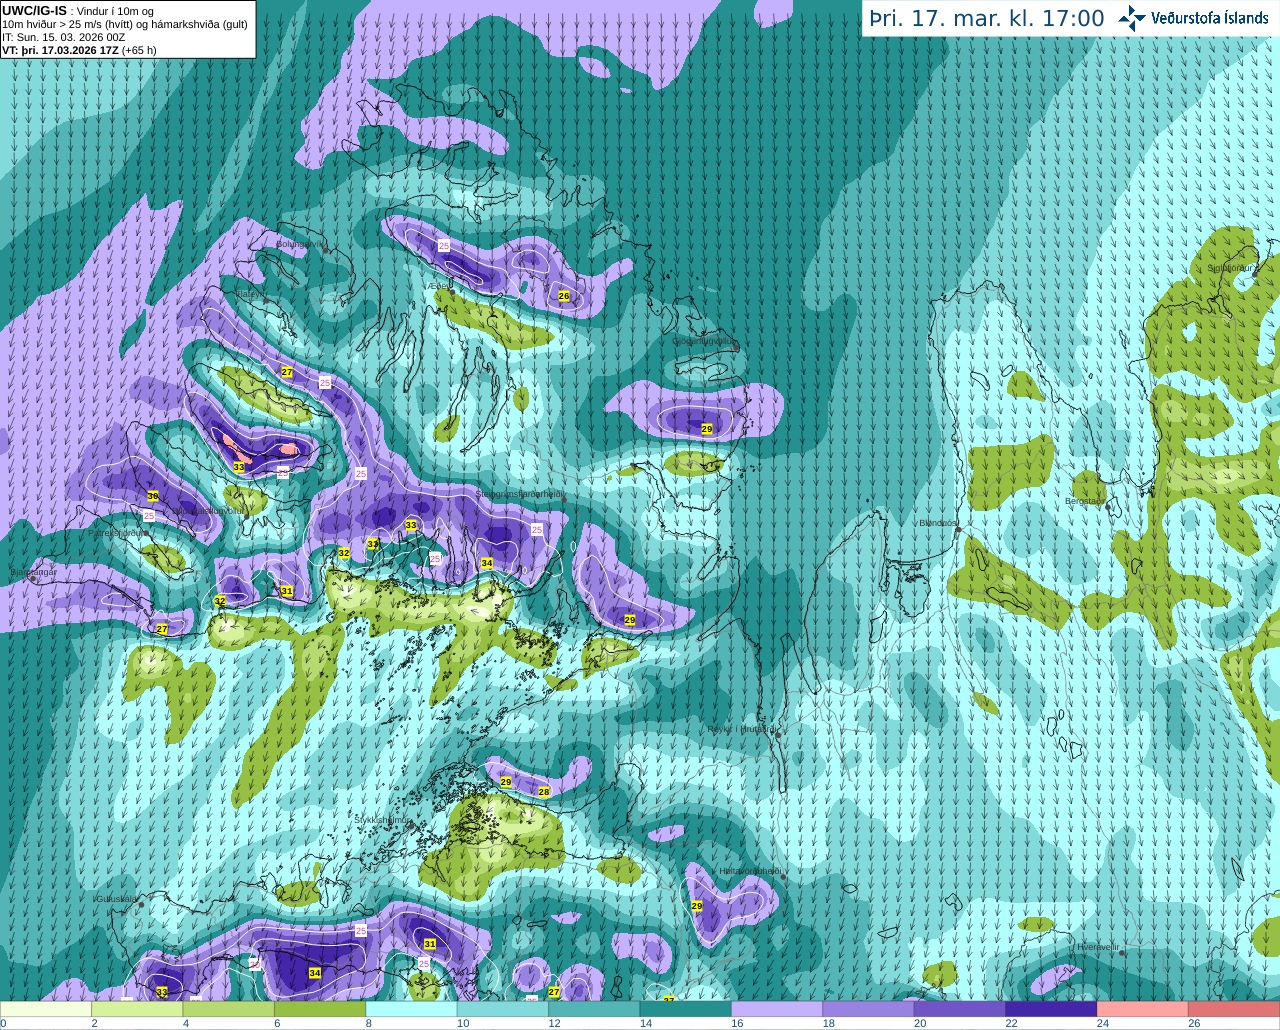Image resolution: width=1280 pixels, height=1030 pixels.
Task: Click the Hveravellir station label
Action: click(x=1097, y=946)
